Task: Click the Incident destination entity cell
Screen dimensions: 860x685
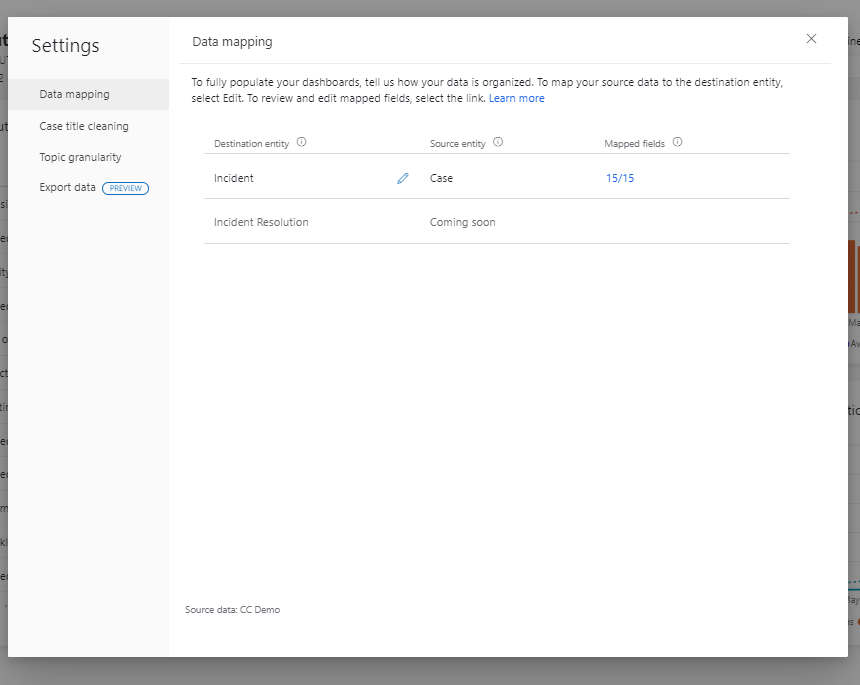Action: point(234,178)
